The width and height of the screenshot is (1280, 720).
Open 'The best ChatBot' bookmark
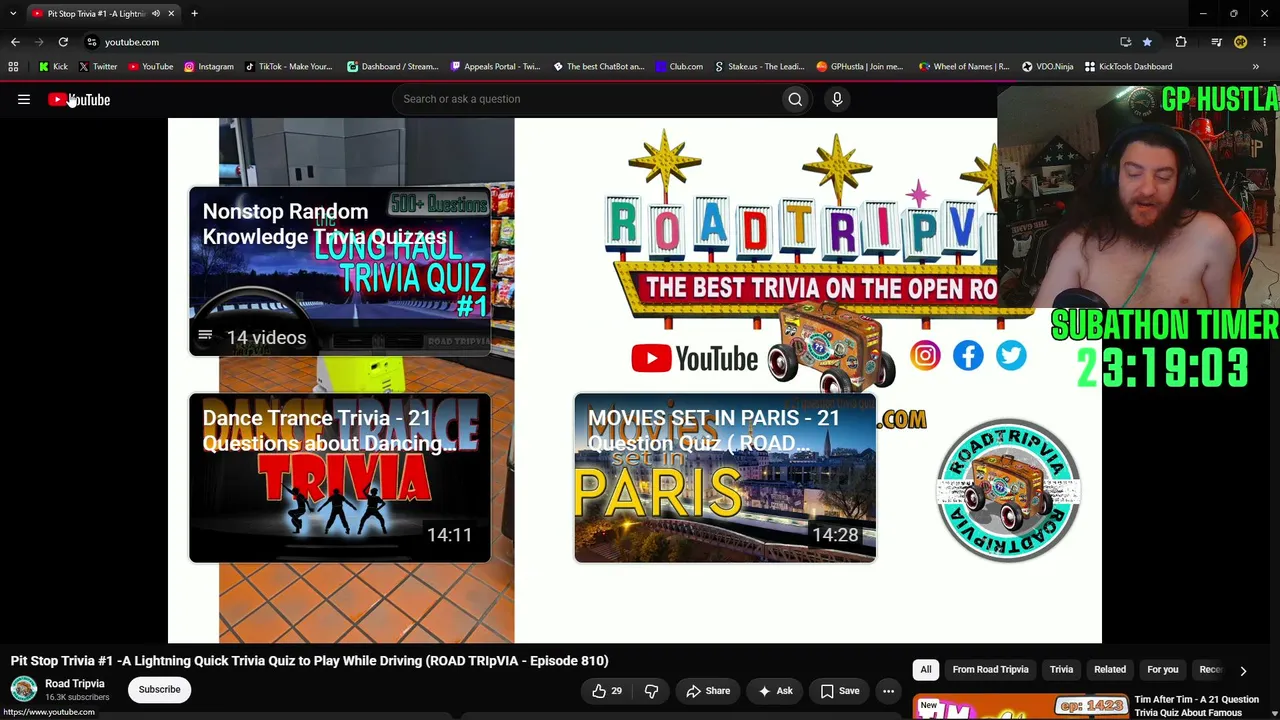[x=598, y=67]
